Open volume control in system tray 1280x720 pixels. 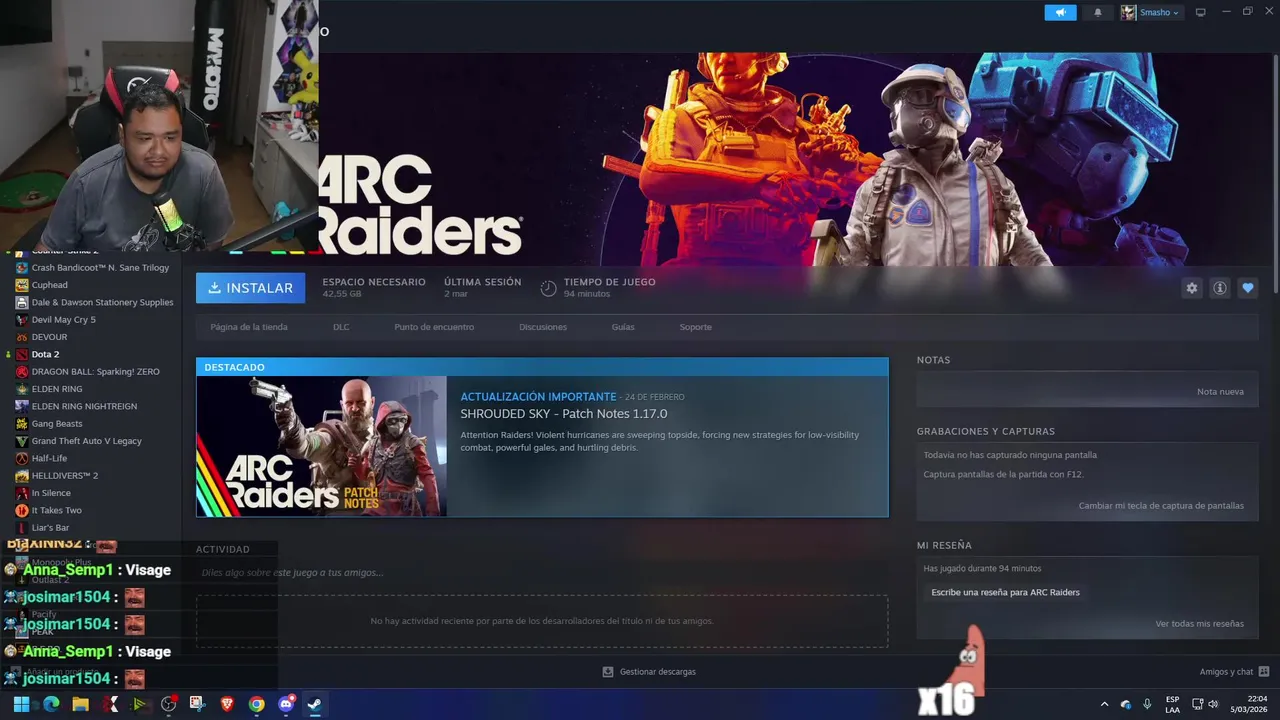click(1213, 704)
